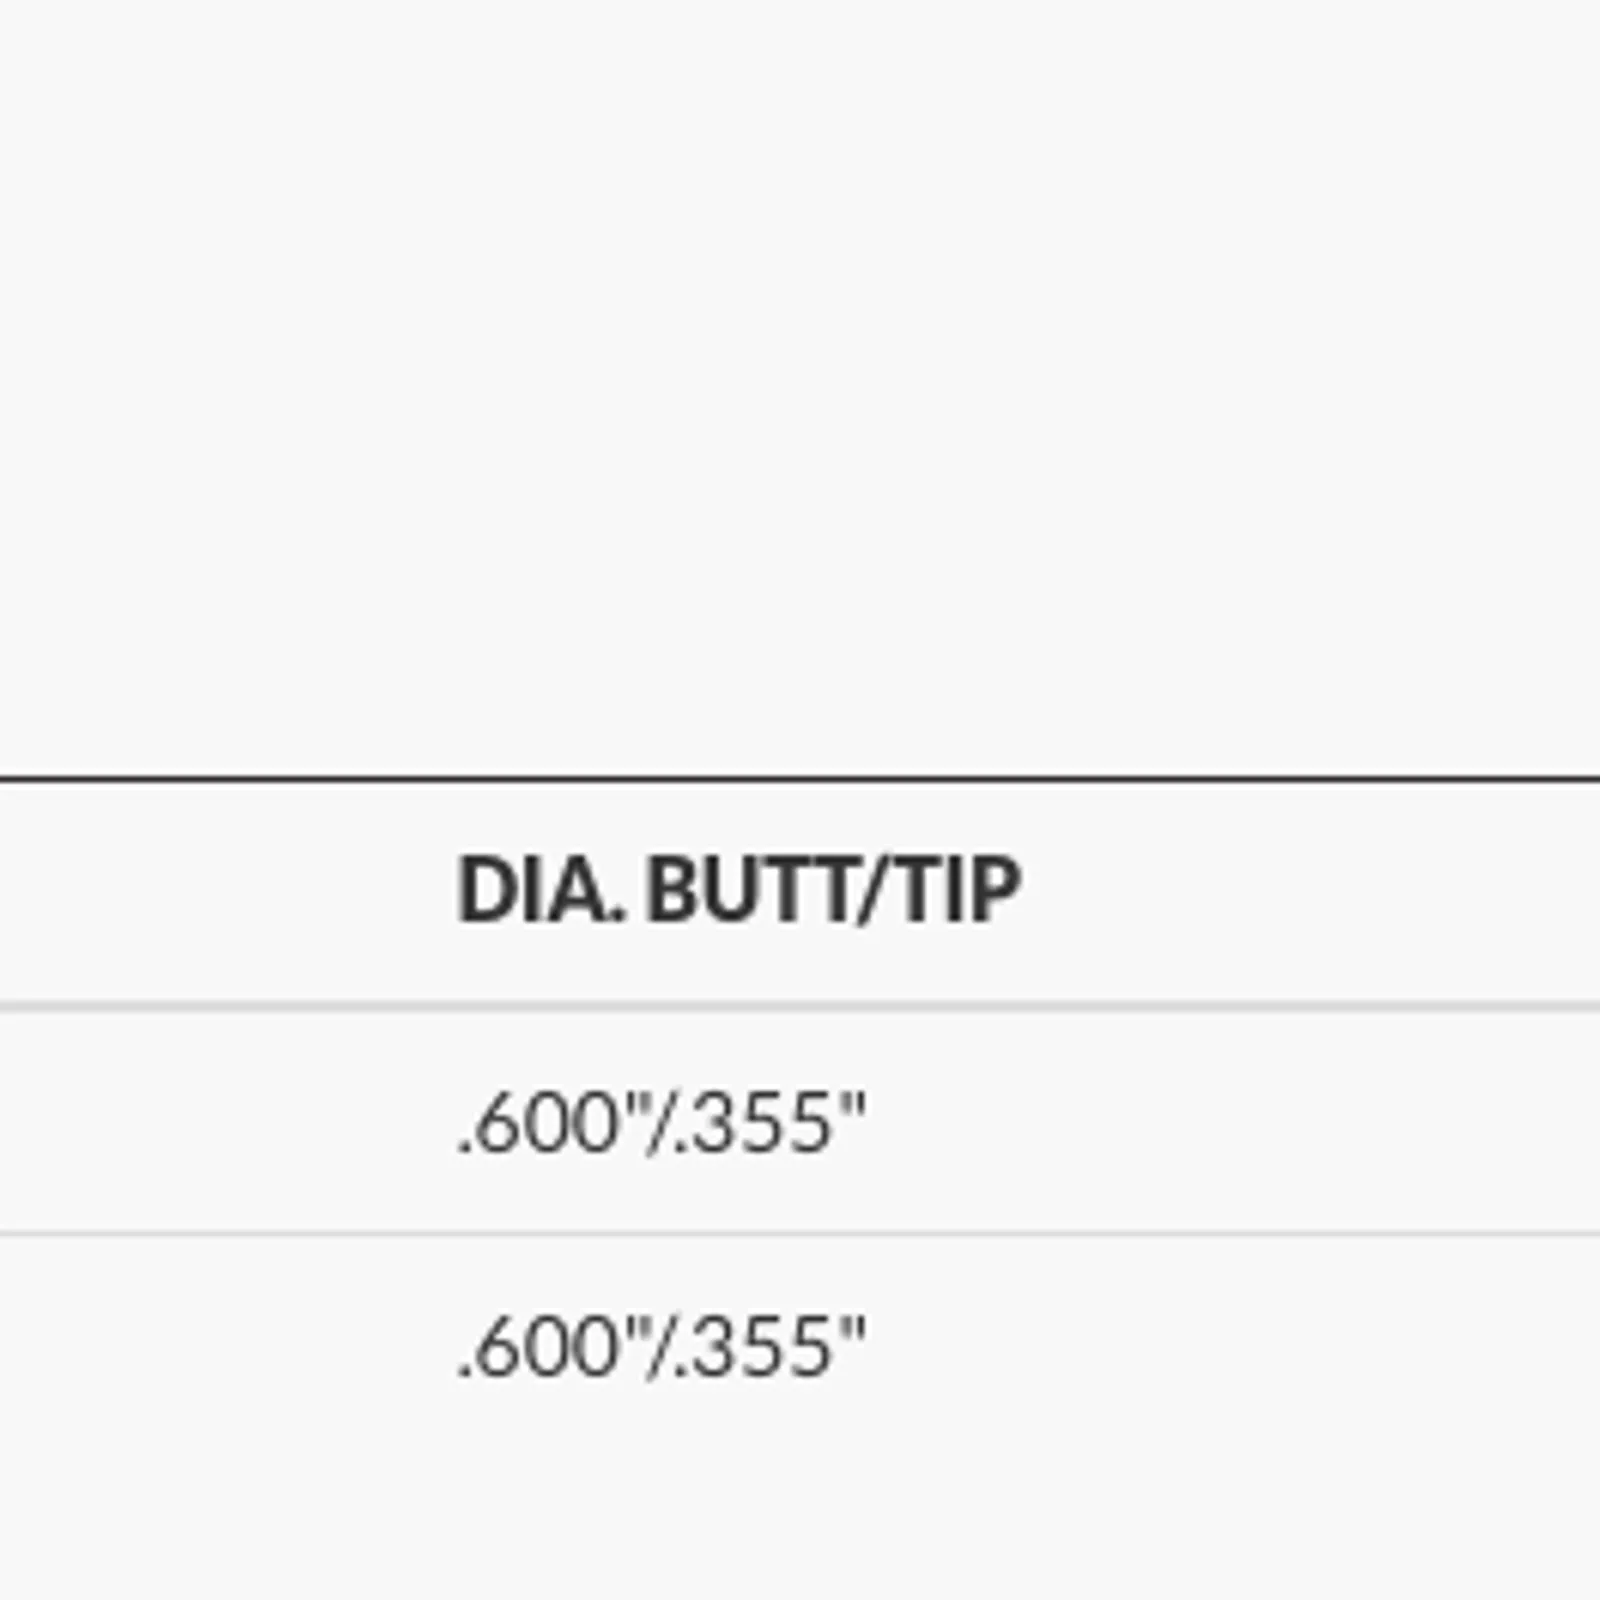The height and width of the screenshot is (1600, 1600).
Task: Click the empty header area right of DIA. BUTT/TIP
Action: tap(1310, 890)
